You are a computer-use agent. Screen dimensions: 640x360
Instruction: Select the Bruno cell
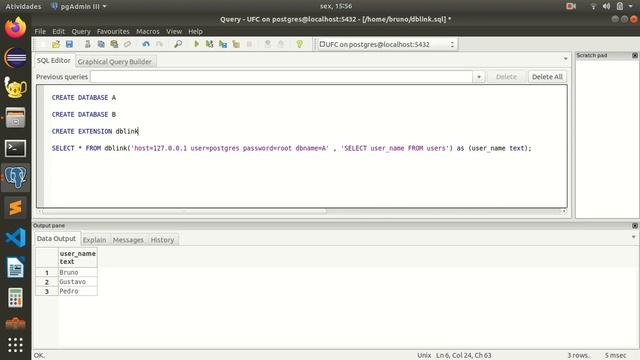(x=78, y=272)
